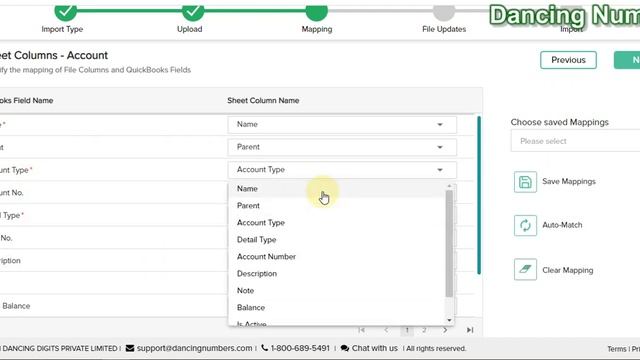This screenshot has height=360, width=640.
Task: Click Chat with us link
Action: pos(374,348)
